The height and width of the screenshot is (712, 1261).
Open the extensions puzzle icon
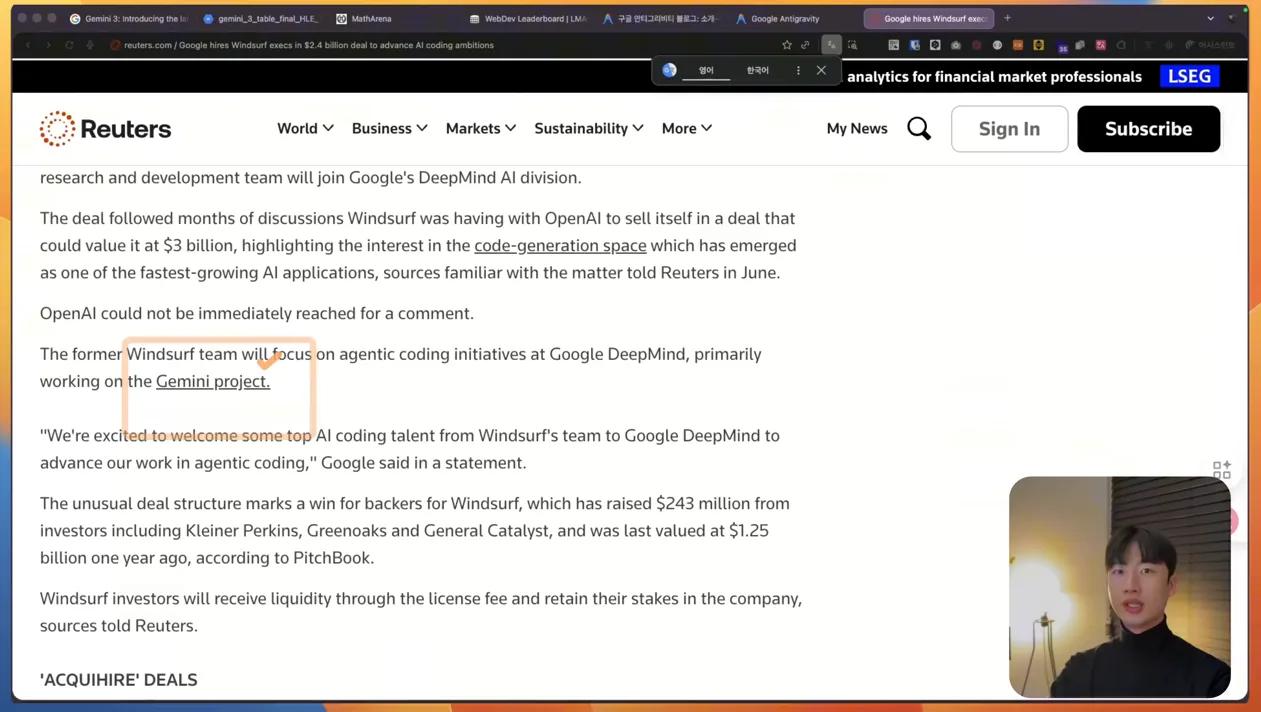1121,45
